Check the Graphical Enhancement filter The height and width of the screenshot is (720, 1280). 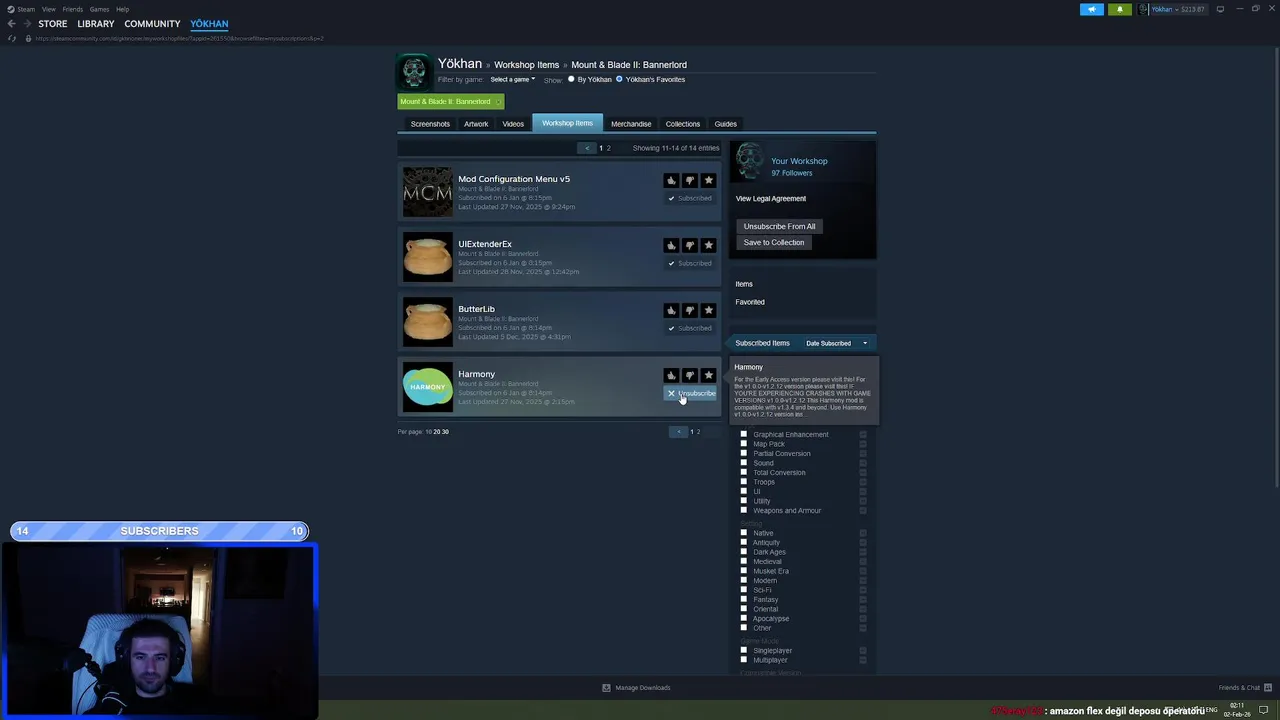coord(743,434)
